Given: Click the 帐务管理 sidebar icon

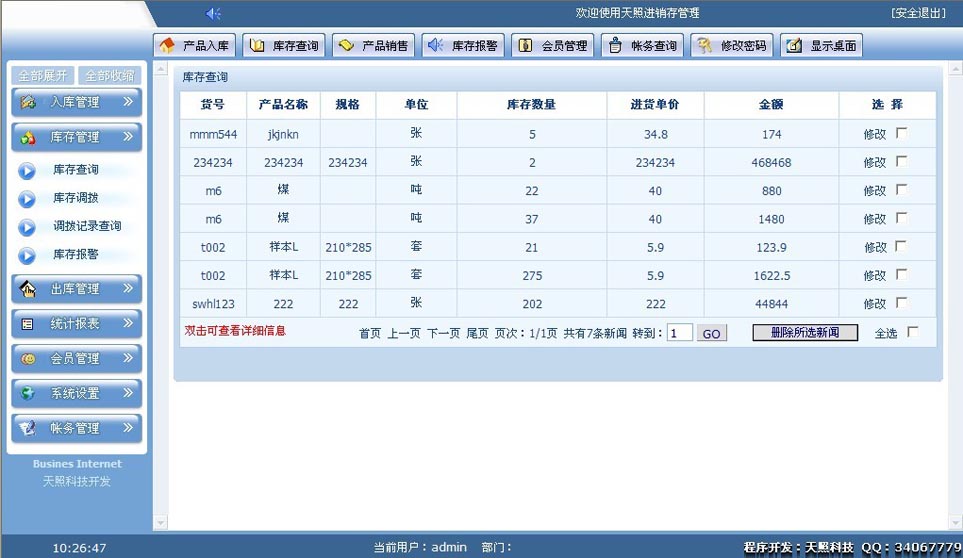Looking at the screenshot, I should coord(28,428).
